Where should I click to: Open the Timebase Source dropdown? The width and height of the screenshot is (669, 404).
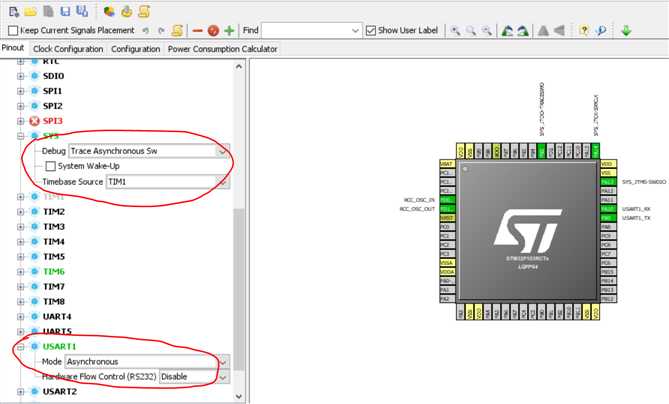pos(222,182)
